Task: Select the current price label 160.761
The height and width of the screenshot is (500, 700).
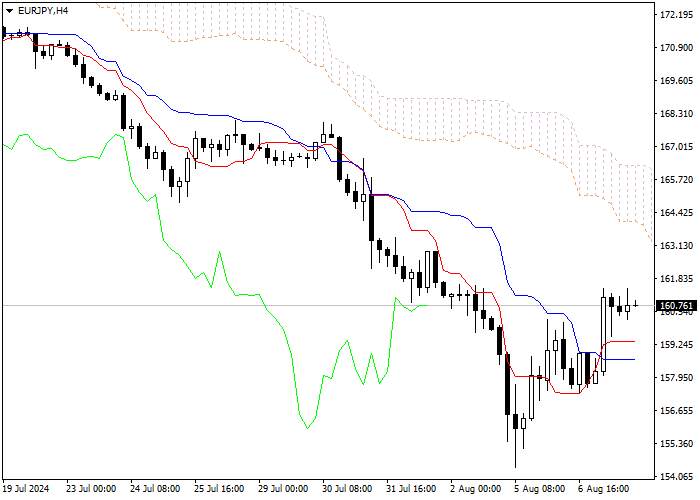Action: click(676, 306)
